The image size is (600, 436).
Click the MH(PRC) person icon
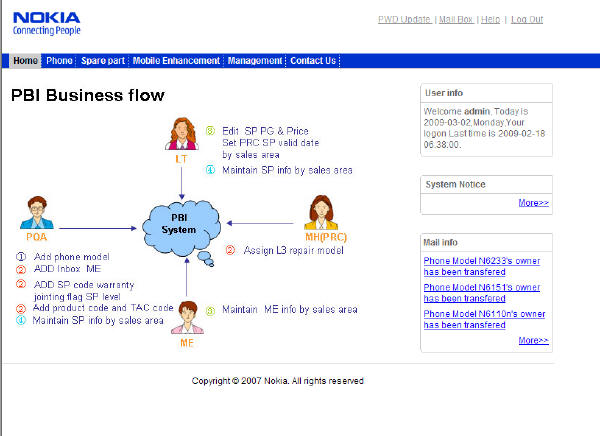pos(322,214)
